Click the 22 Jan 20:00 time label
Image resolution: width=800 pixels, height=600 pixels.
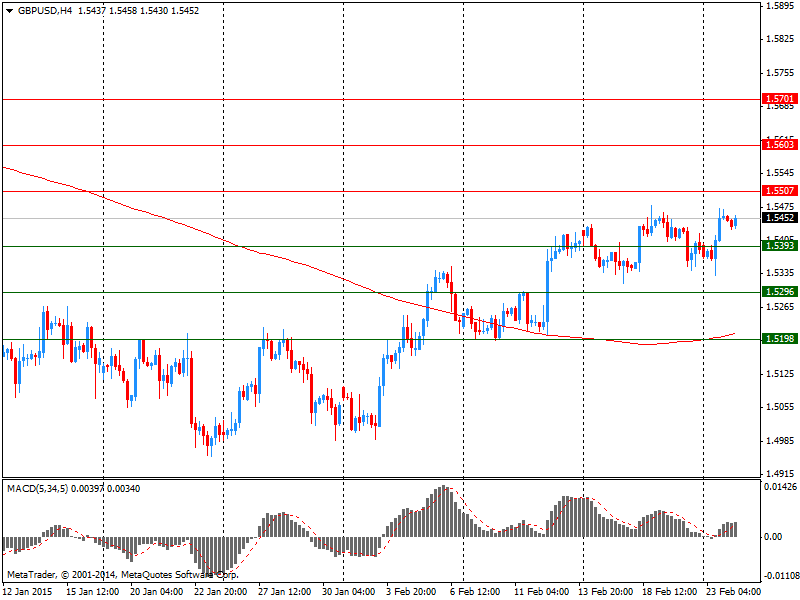point(220,592)
